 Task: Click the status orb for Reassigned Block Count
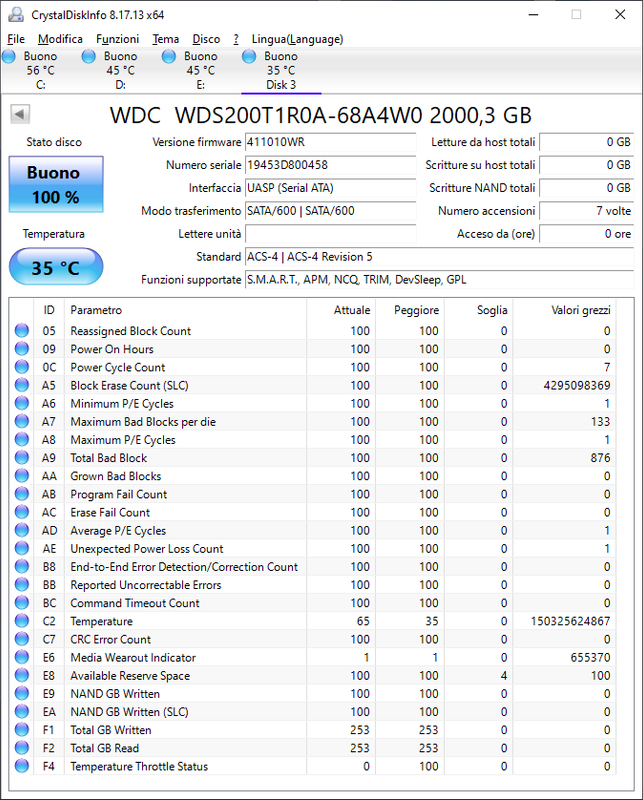[22, 331]
